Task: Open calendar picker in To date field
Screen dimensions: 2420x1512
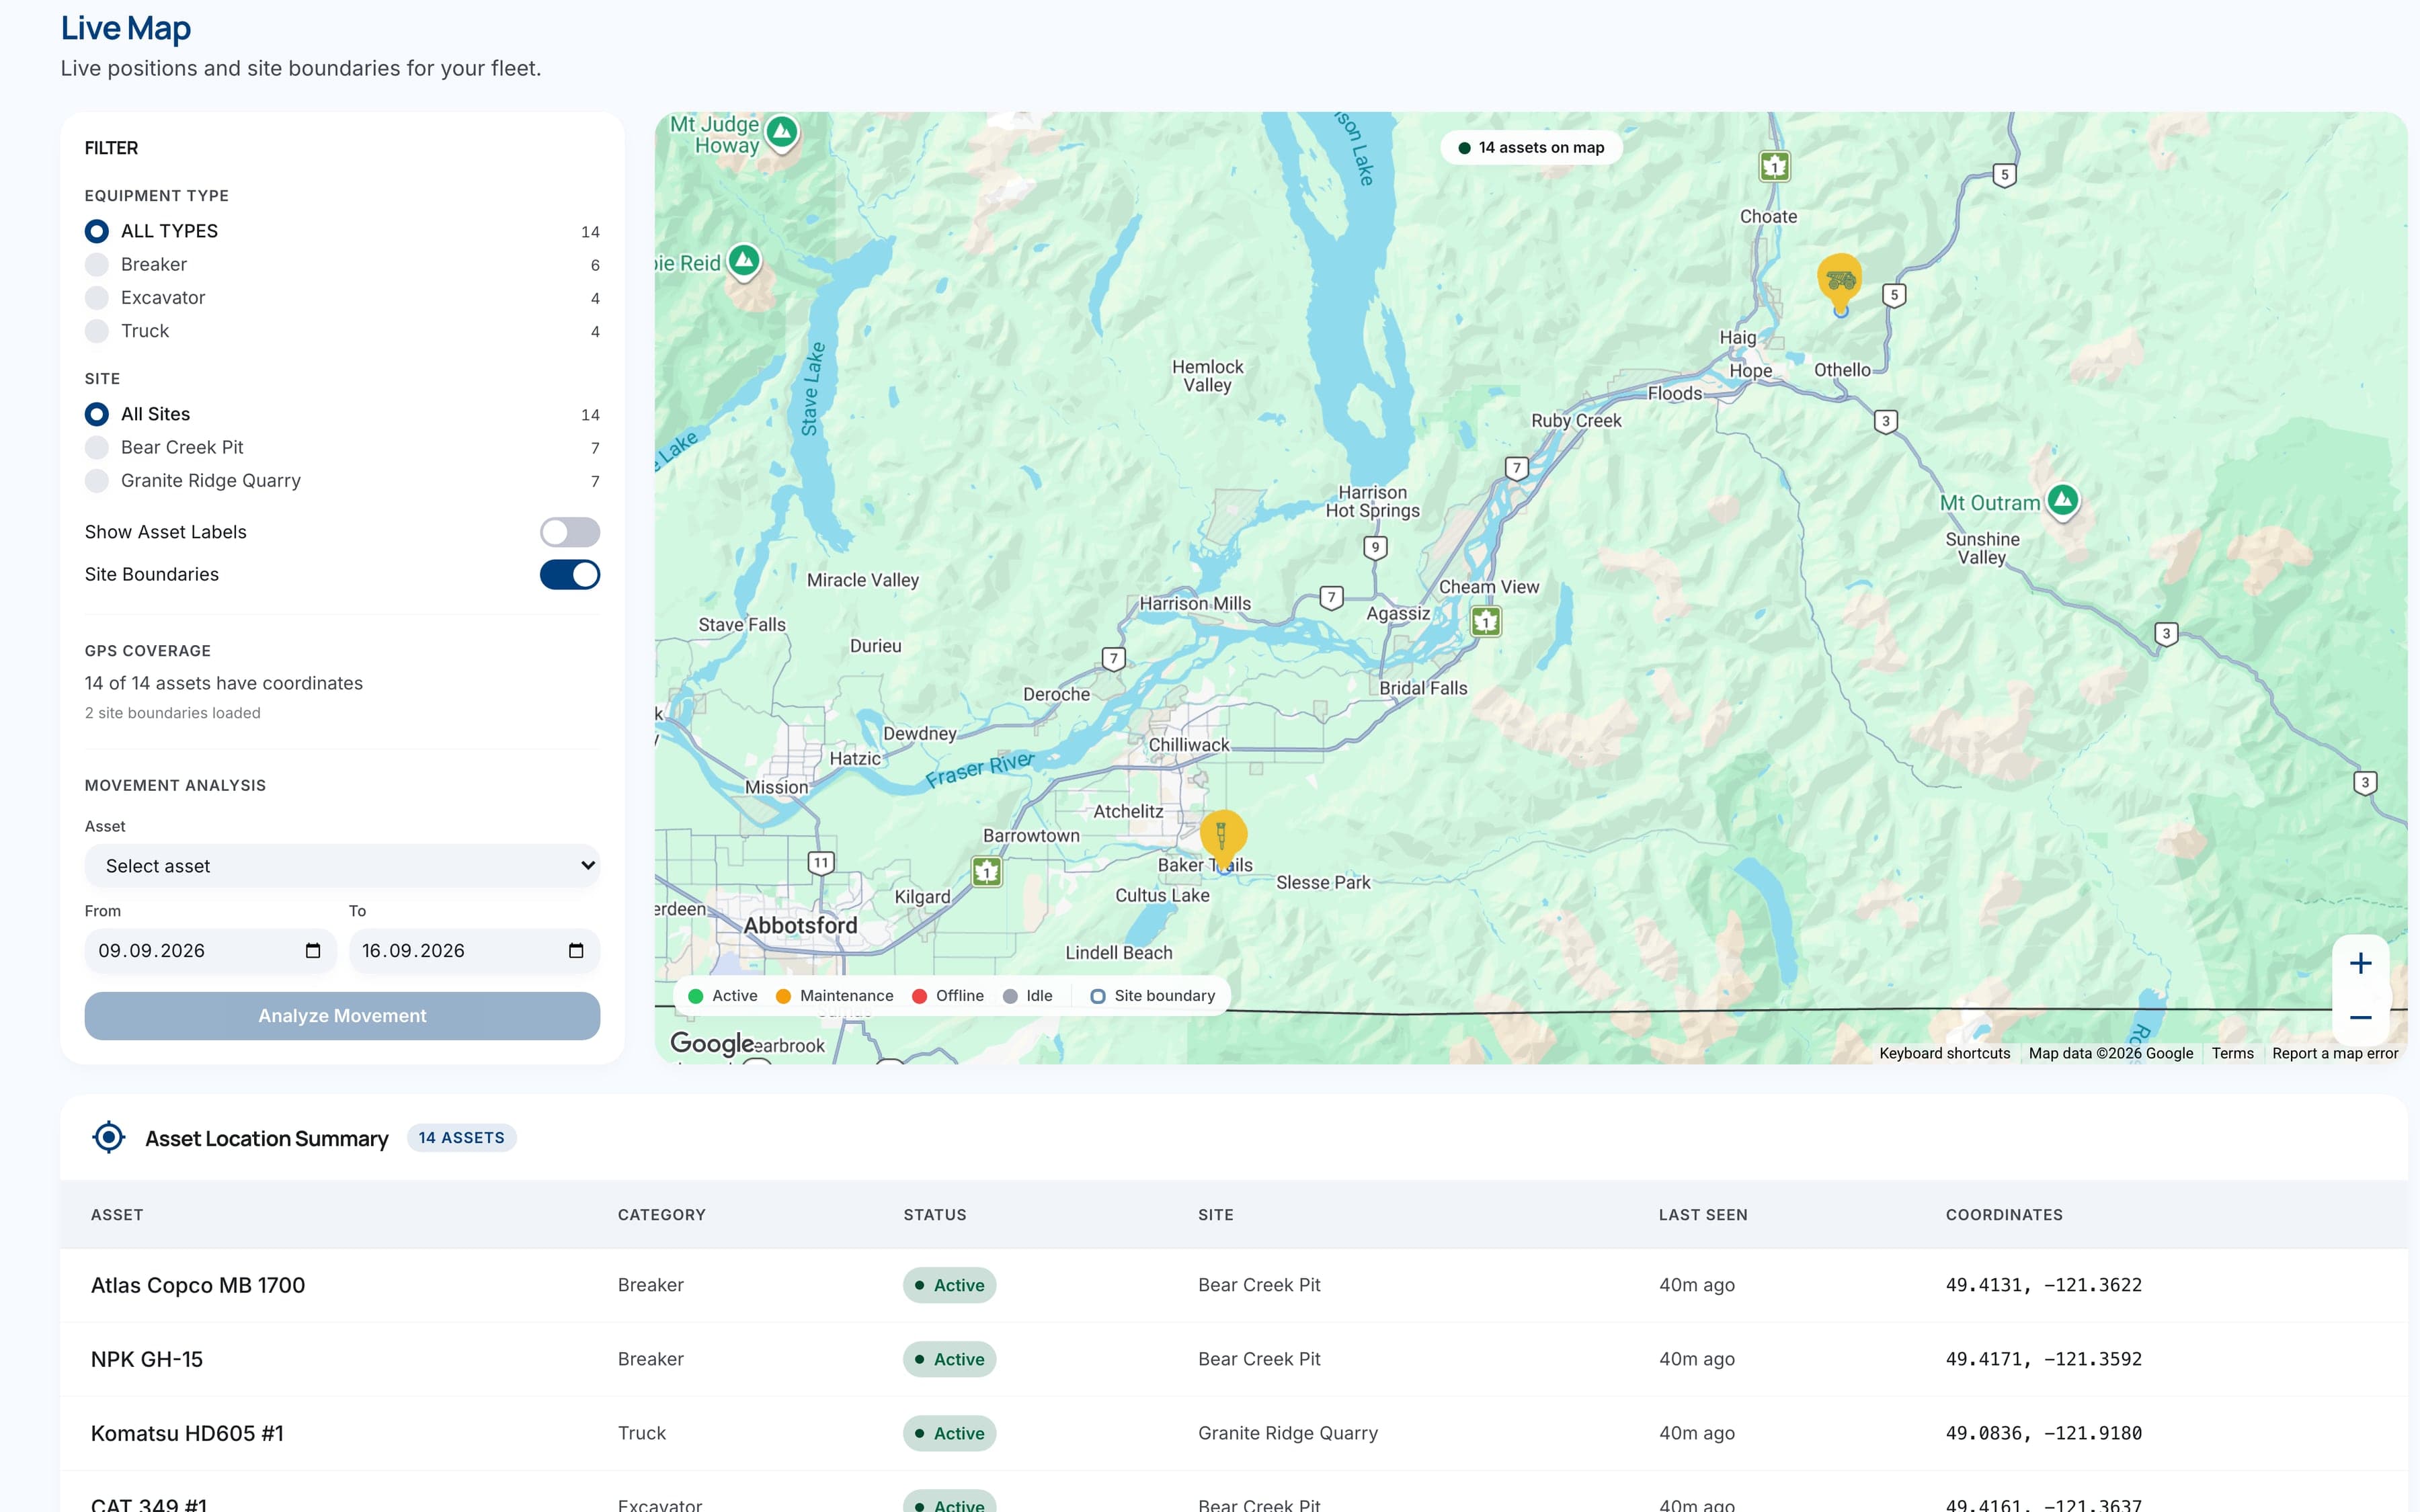Action: point(576,950)
